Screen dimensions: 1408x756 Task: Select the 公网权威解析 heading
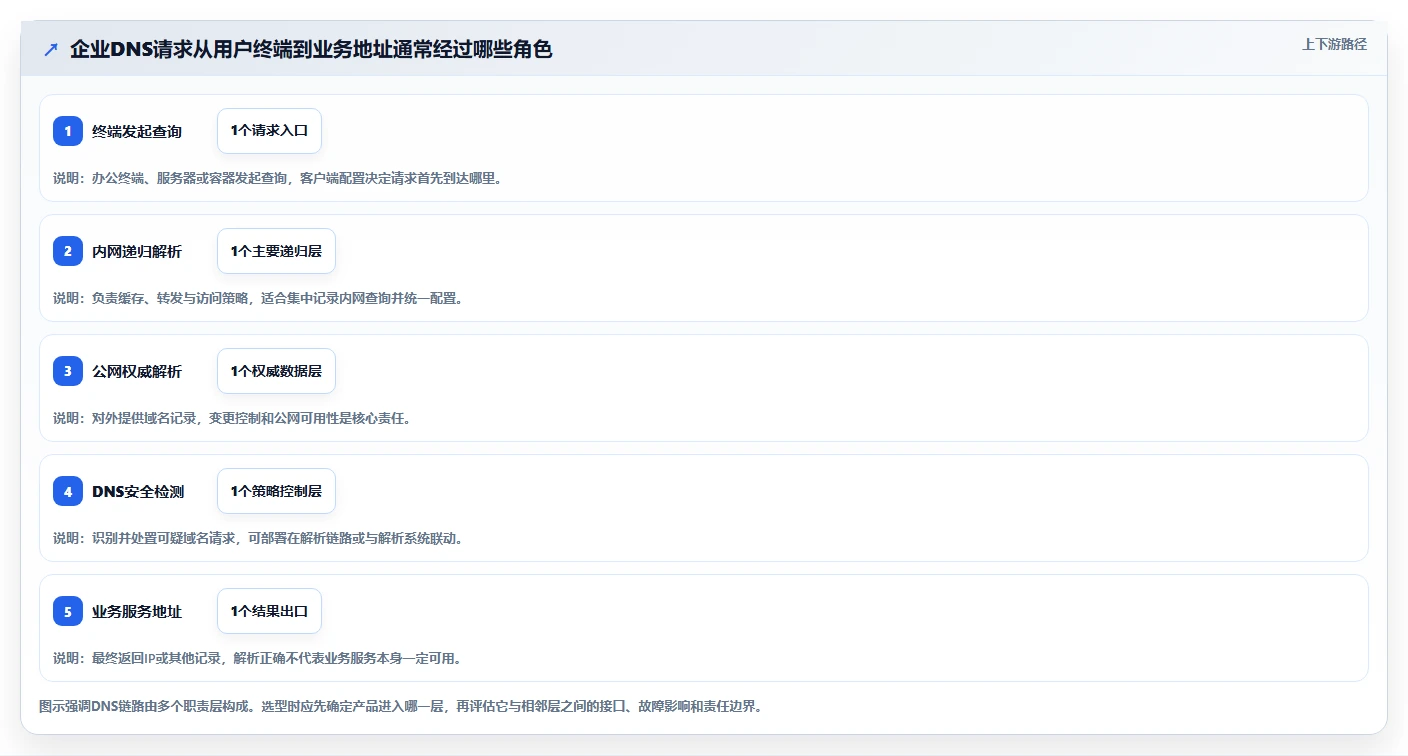pyautogui.click(x=137, y=371)
